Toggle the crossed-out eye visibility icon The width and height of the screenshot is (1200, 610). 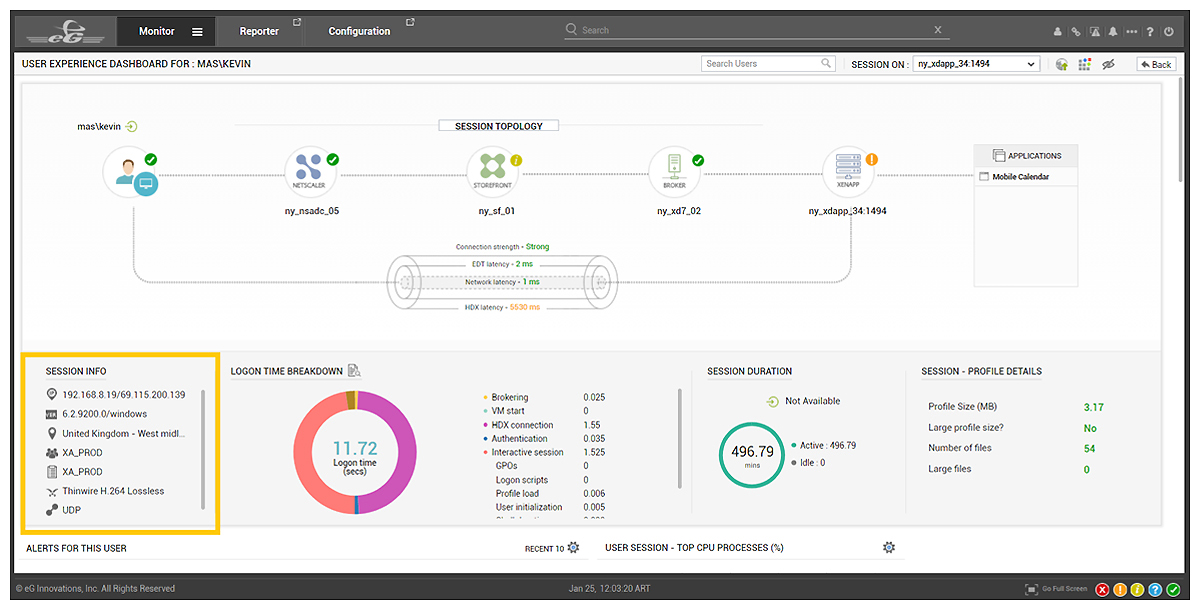coord(1108,64)
